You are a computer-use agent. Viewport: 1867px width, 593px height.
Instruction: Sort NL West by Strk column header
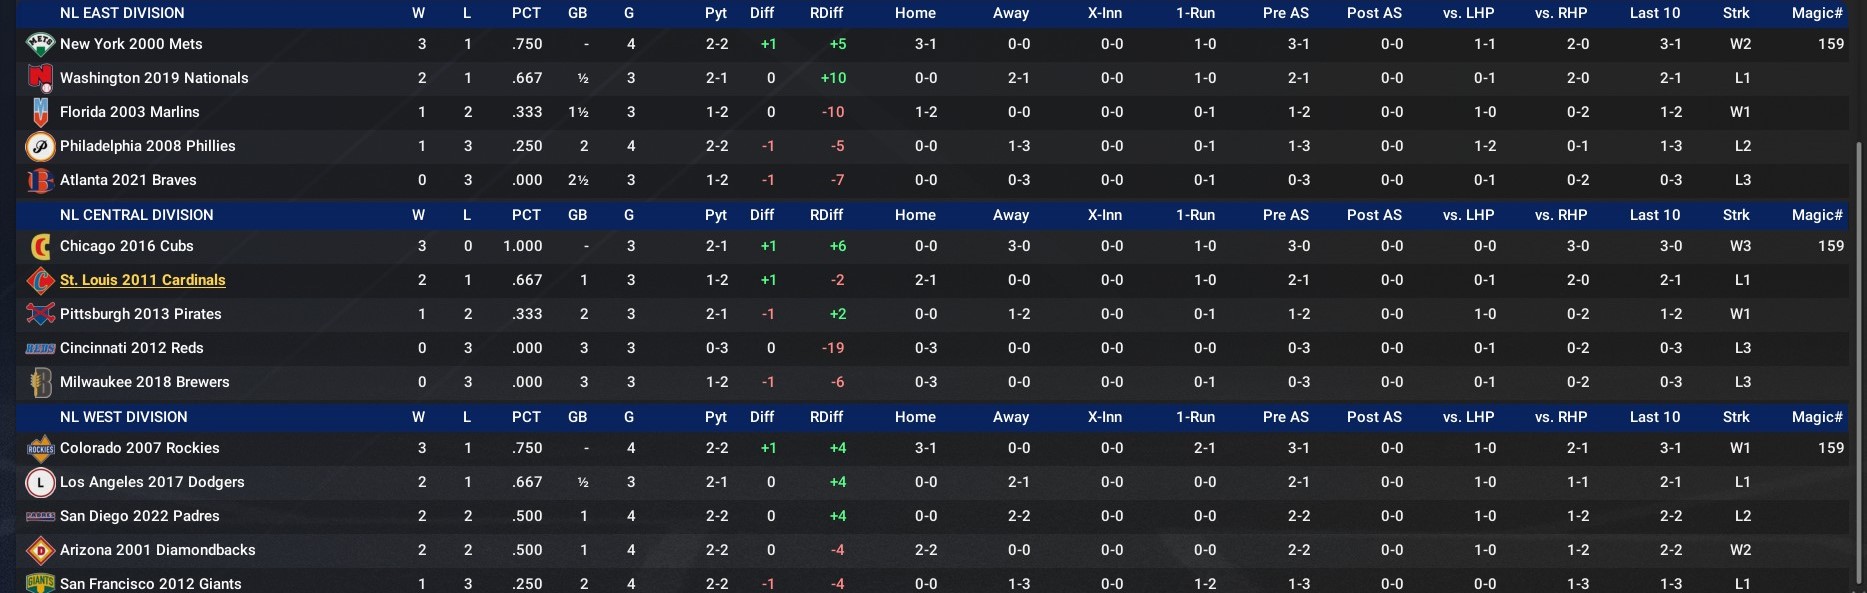tap(1736, 417)
